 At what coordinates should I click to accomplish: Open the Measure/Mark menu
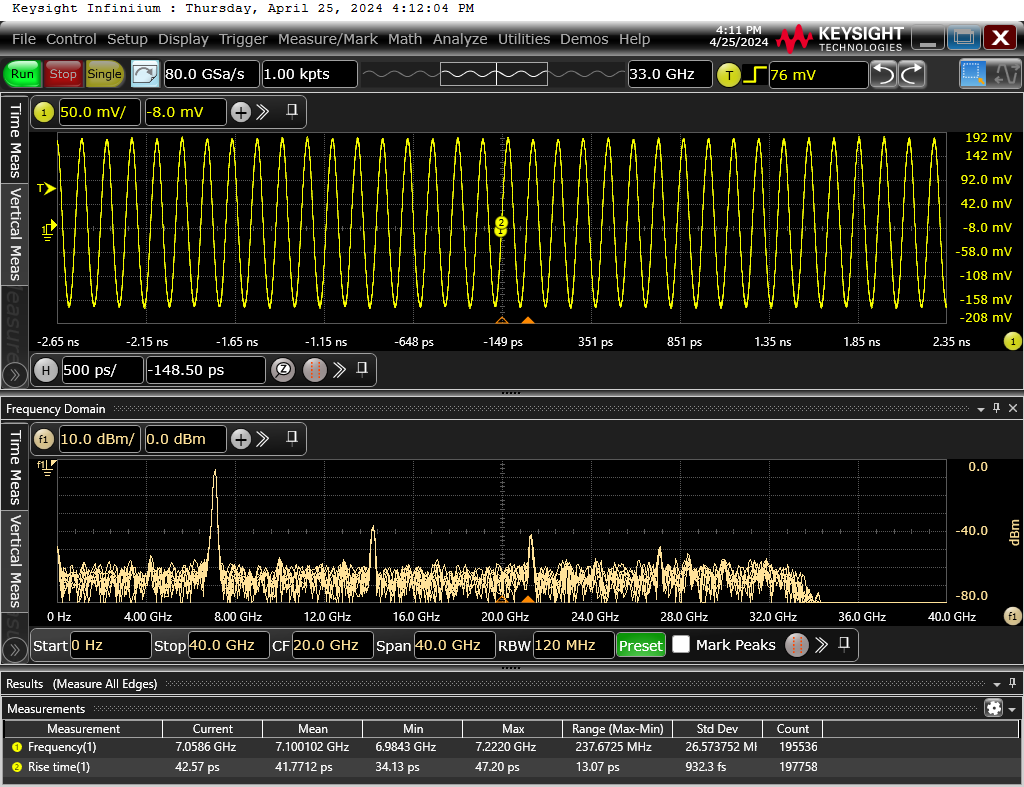(328, 39)
